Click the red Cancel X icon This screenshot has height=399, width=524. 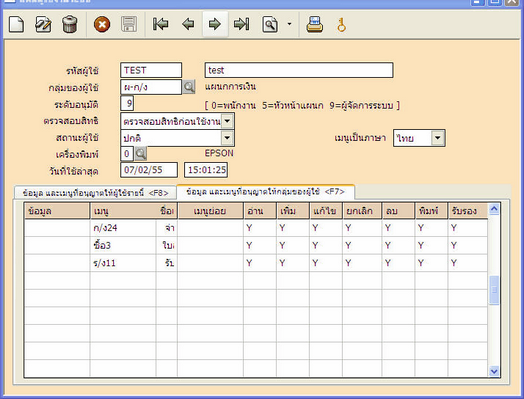point(102,24)
